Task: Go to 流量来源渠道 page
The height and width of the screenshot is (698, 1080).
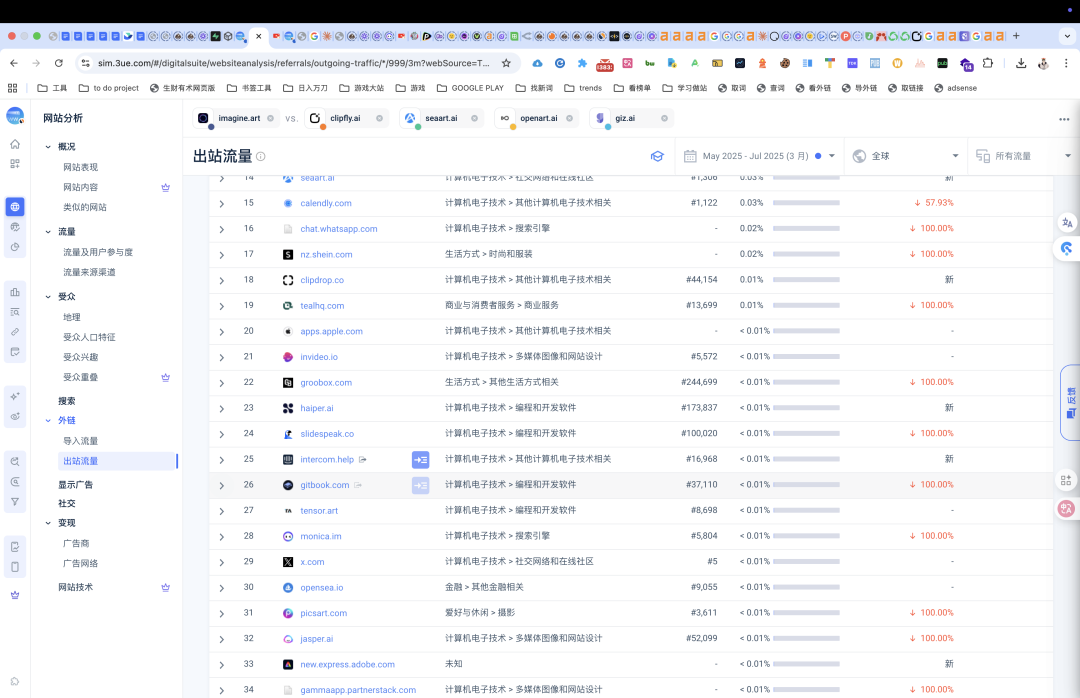Action: [89, 272]
